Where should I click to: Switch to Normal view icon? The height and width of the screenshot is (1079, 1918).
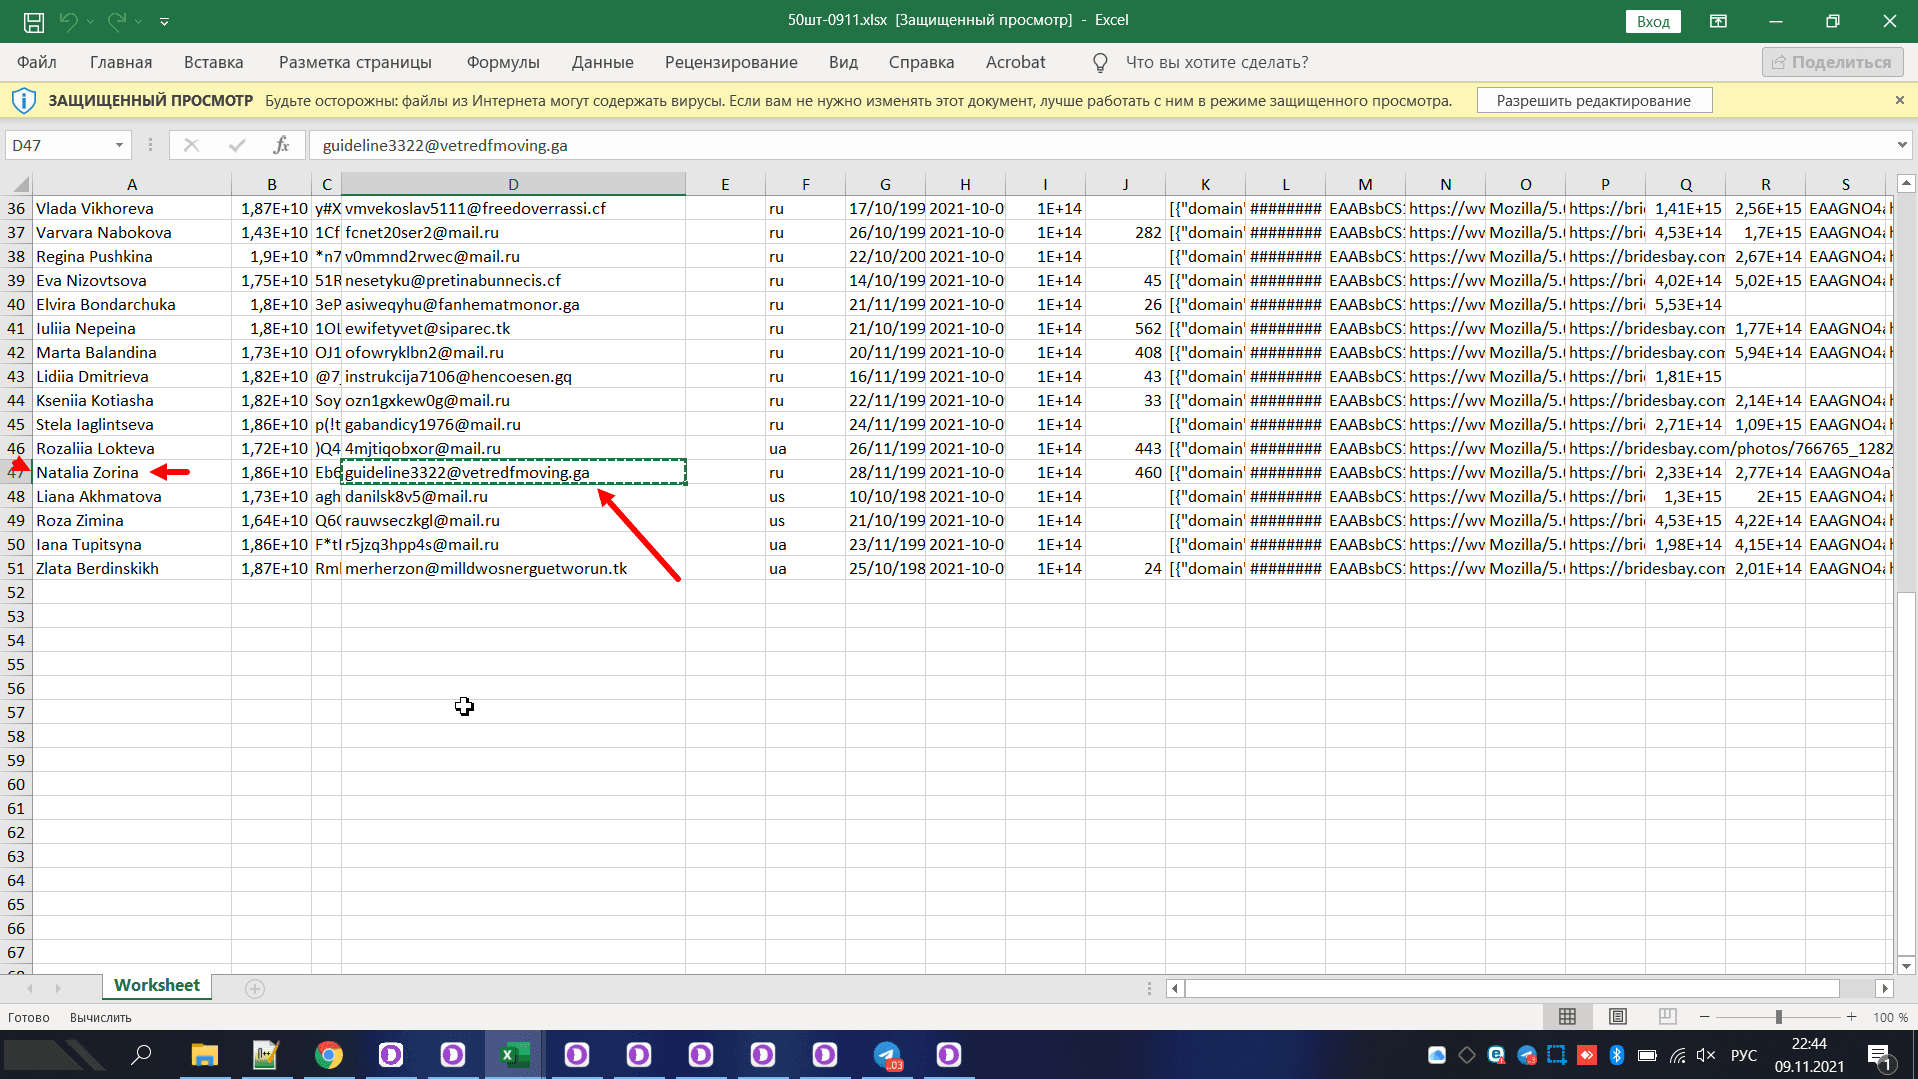[1567, 1016]
